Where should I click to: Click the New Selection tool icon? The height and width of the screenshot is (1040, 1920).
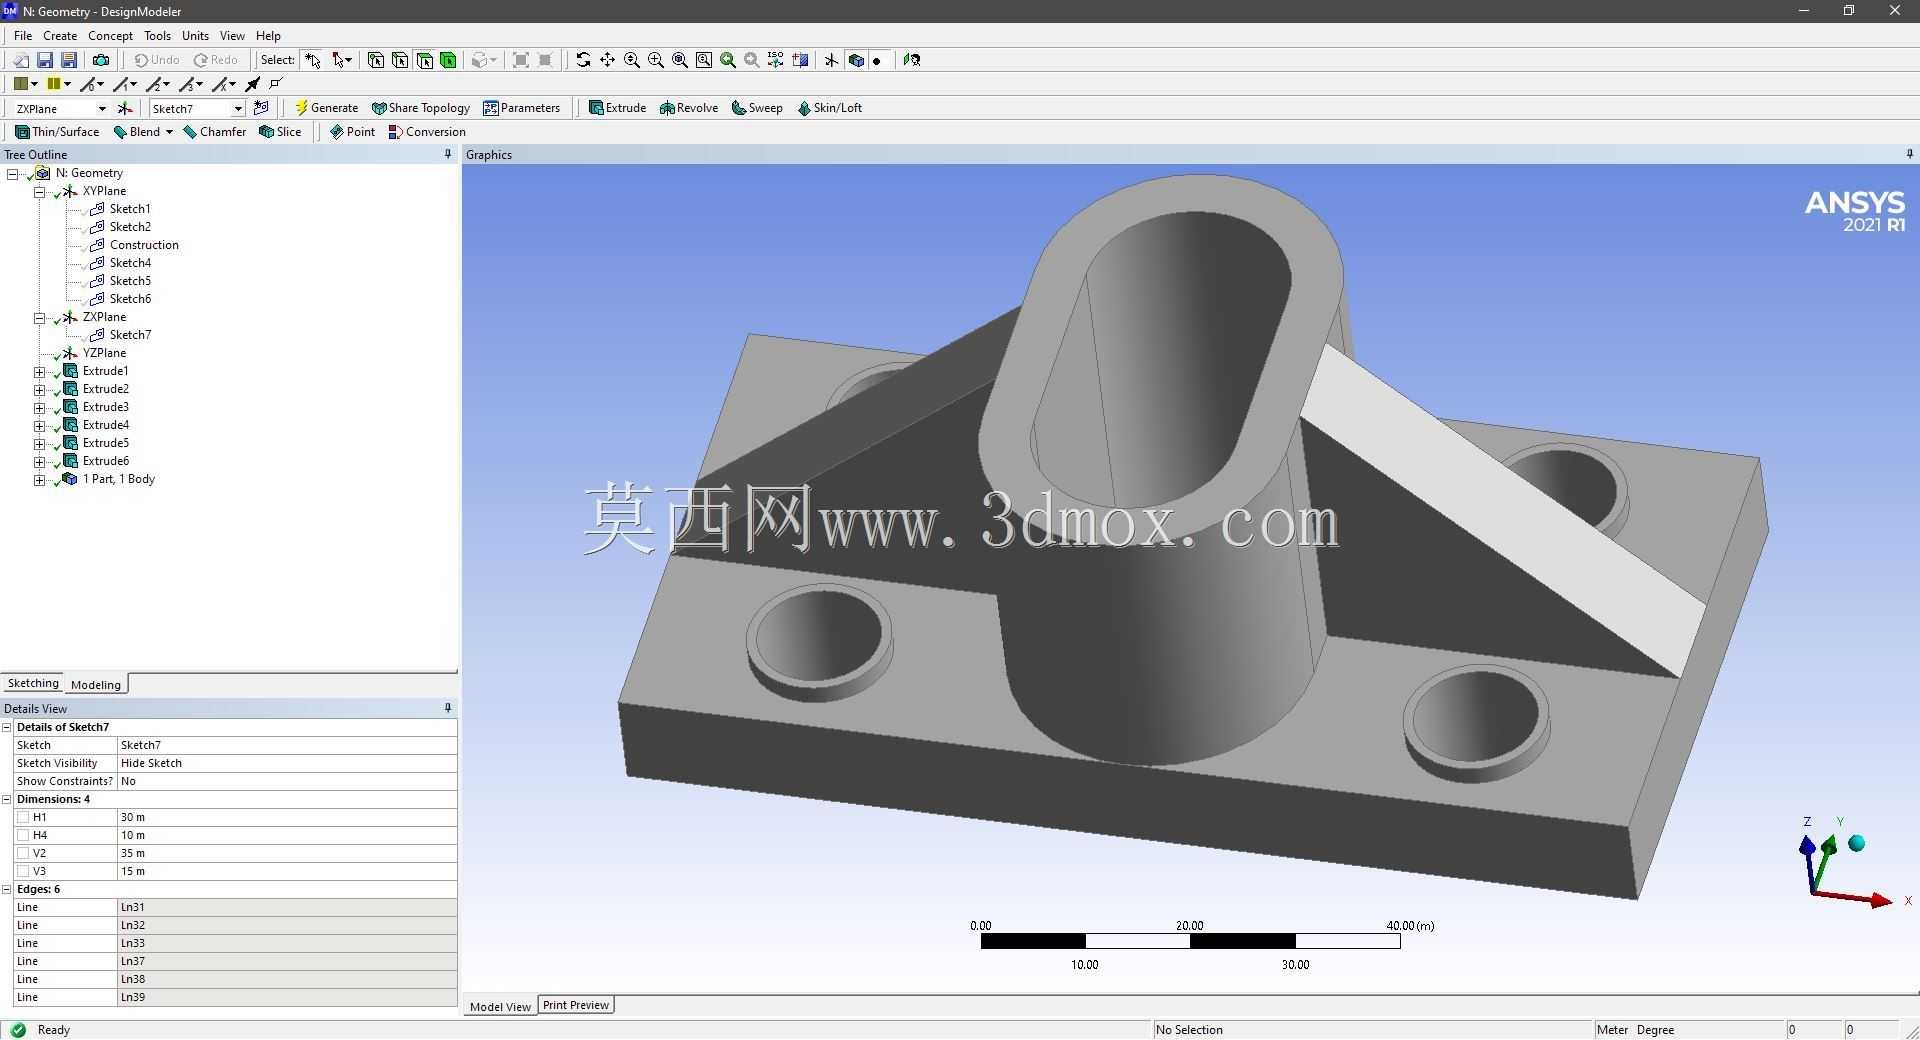pyautogui.click(x=313, y=60)
